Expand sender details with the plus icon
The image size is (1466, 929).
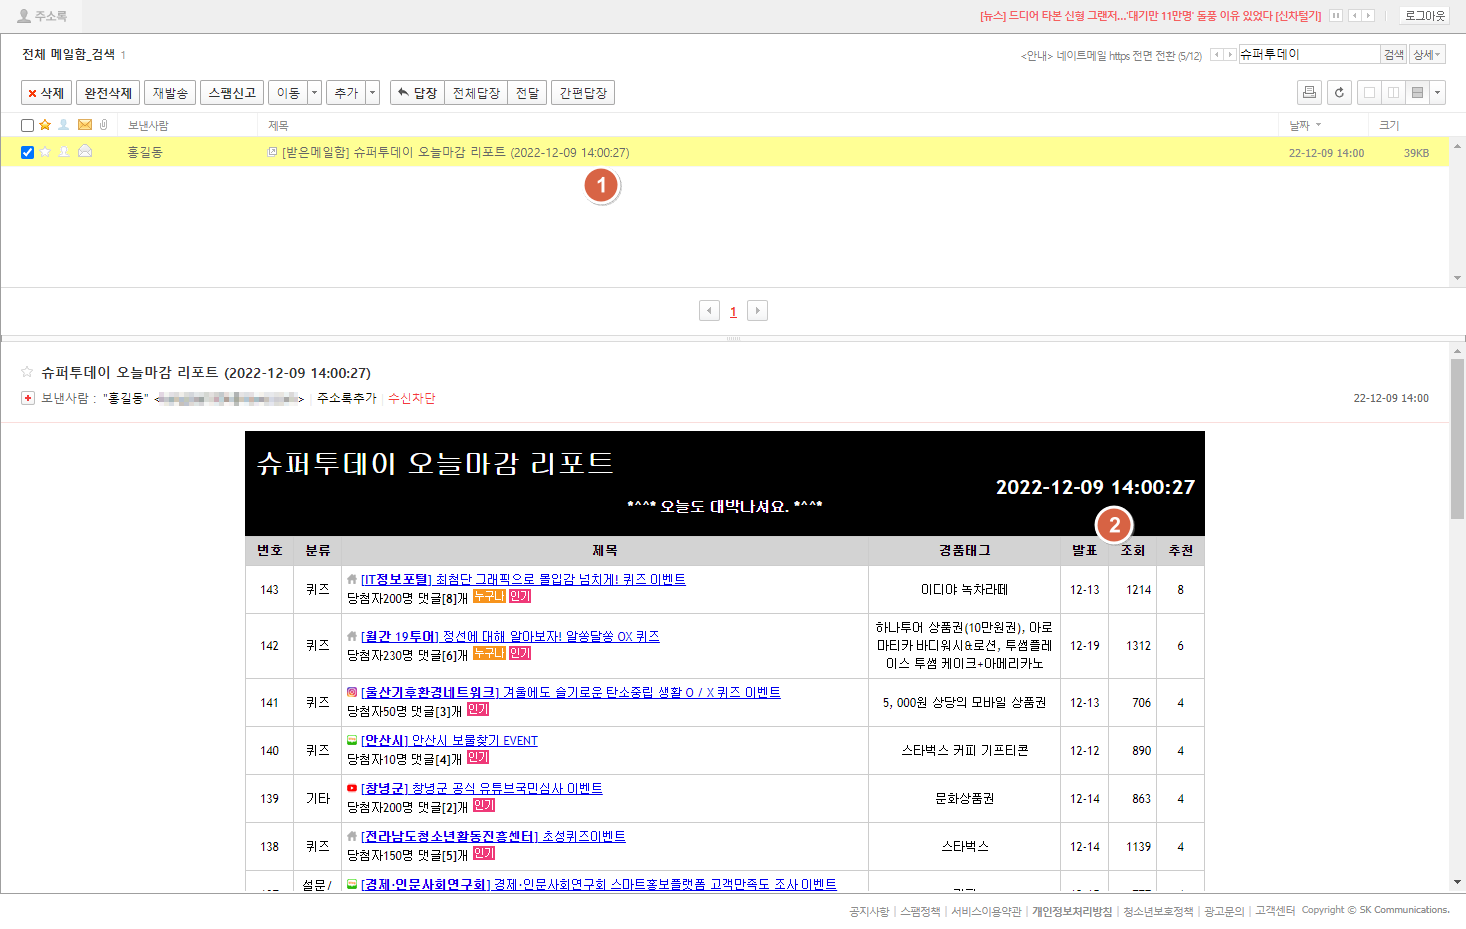point(28,398)
